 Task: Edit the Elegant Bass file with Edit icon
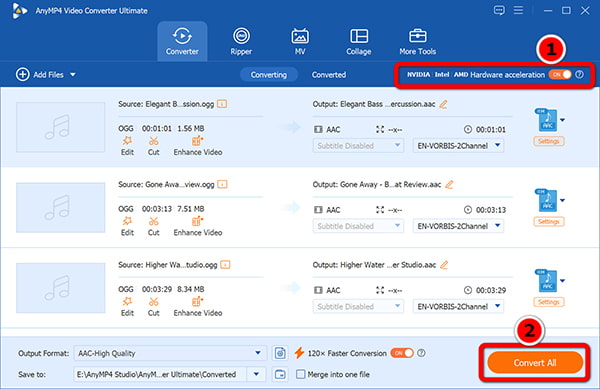click(127, 146)
